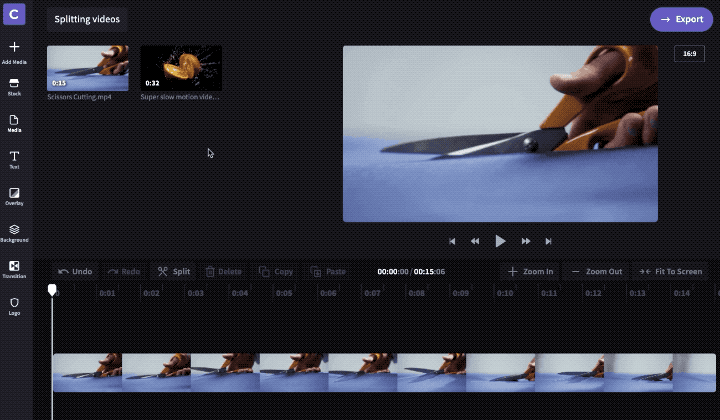The width and height of the screenshot is (720, 420).
Task: Click the 0:14 mark on timeline ruler
Action: (681, 293)
